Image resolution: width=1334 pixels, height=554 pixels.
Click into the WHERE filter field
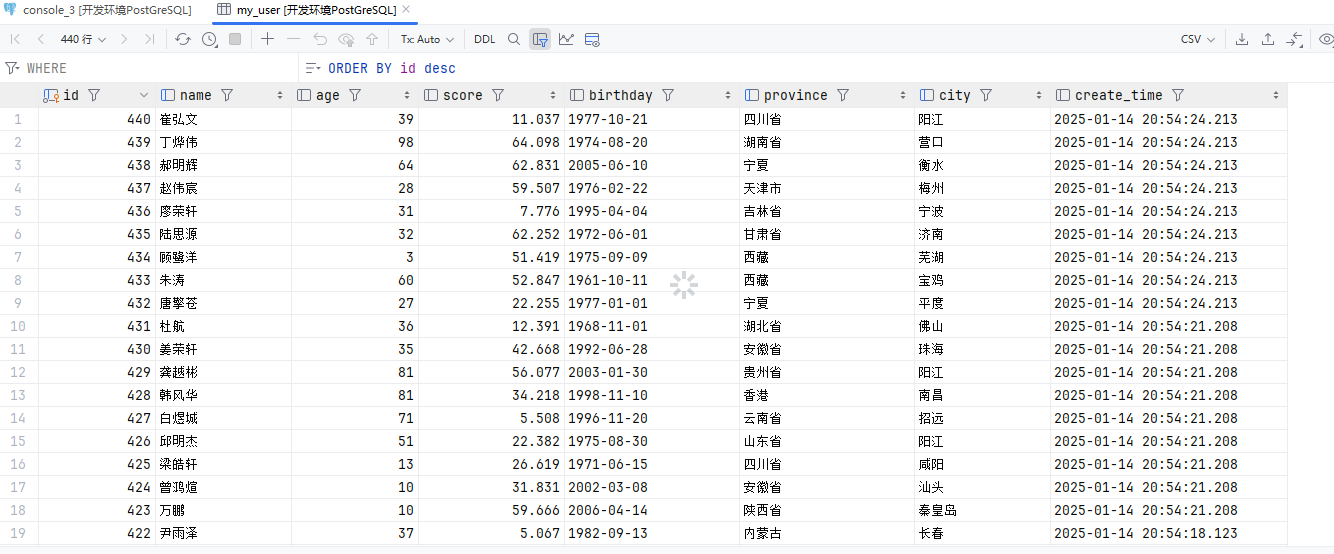150,68
